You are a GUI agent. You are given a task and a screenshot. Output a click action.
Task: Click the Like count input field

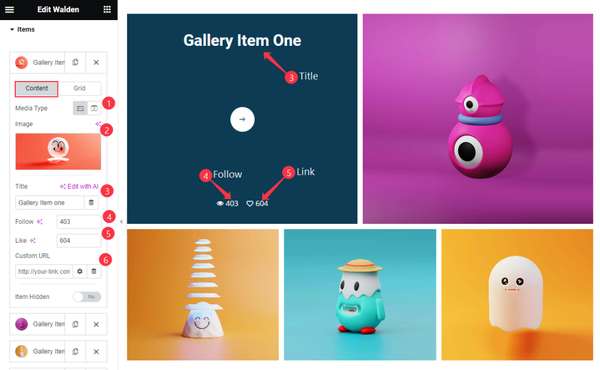tap(79, 241)
